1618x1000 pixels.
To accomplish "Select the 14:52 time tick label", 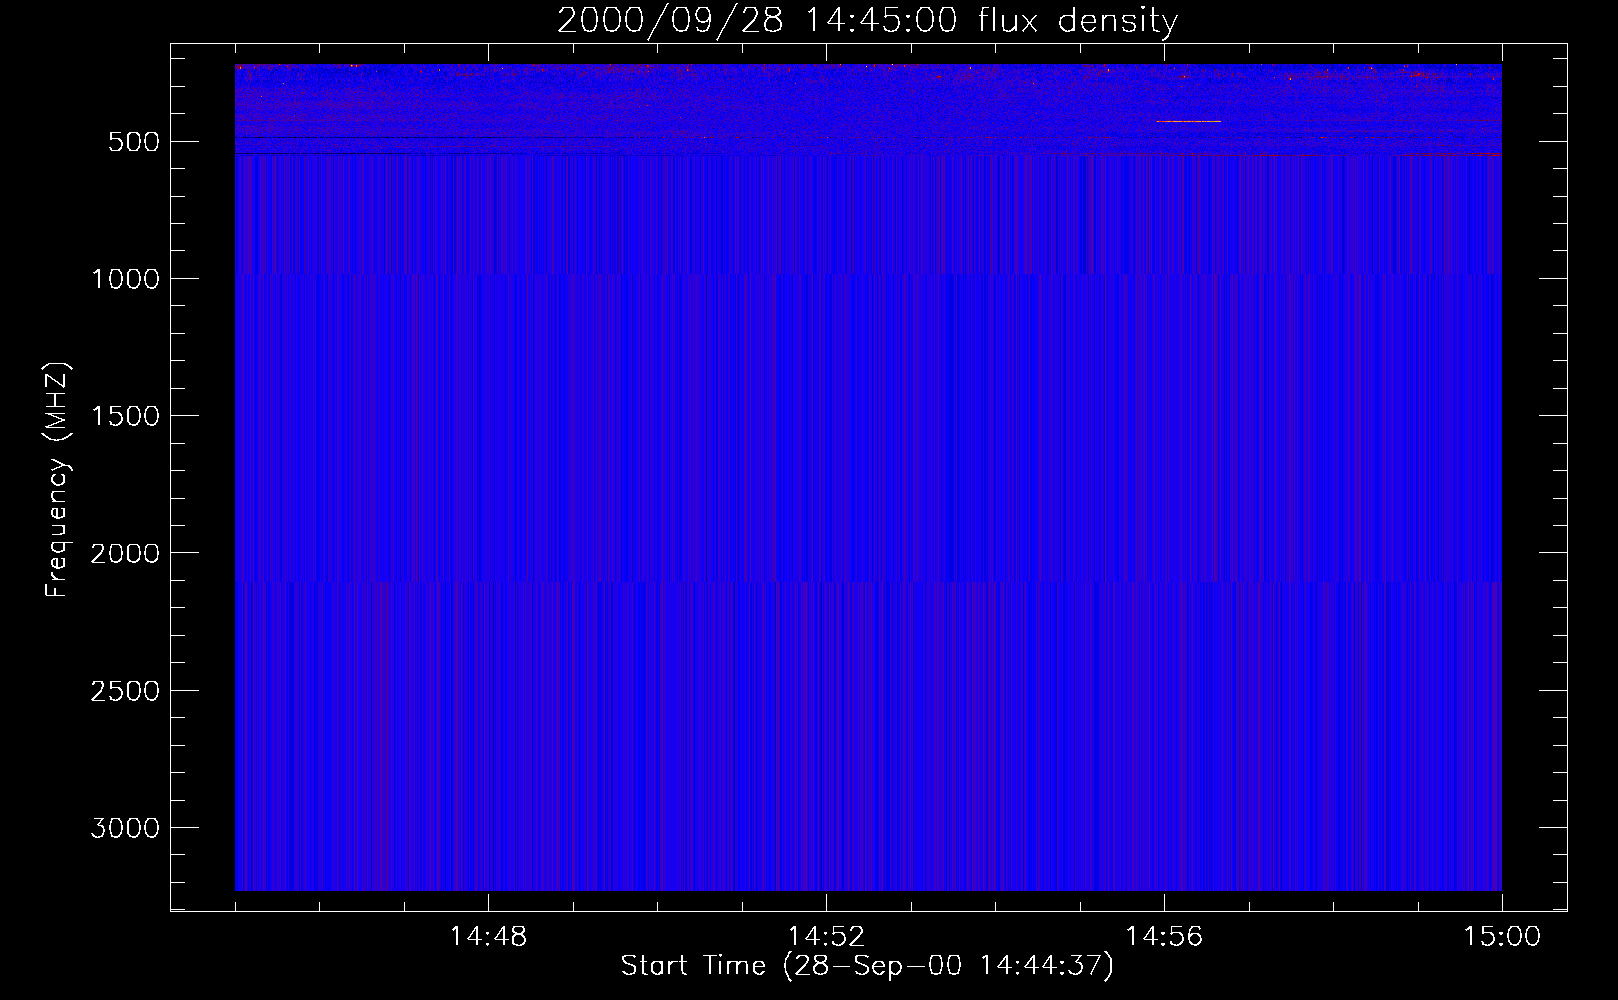I will 826,937.
